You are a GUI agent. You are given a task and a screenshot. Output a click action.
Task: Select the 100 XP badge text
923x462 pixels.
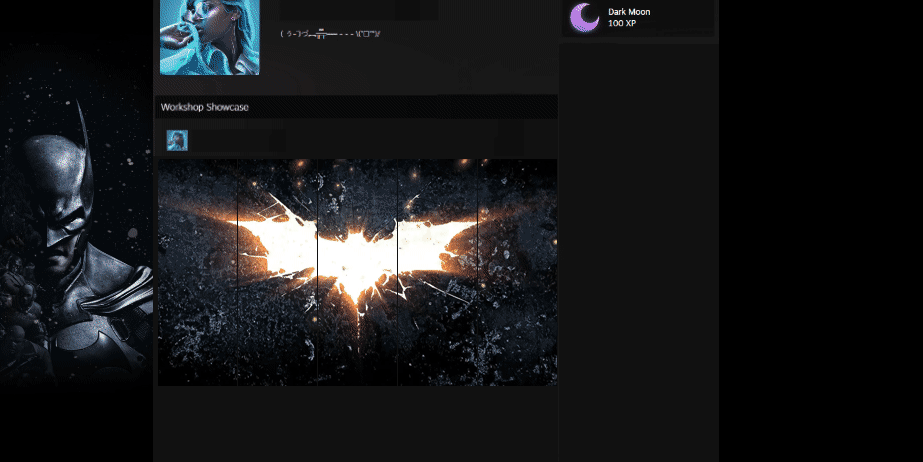point(622,23)
